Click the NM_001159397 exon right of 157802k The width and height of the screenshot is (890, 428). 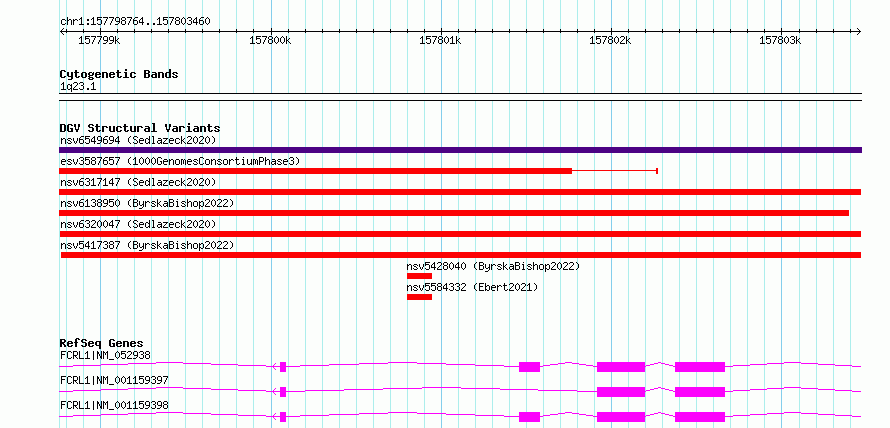(700, 392)
